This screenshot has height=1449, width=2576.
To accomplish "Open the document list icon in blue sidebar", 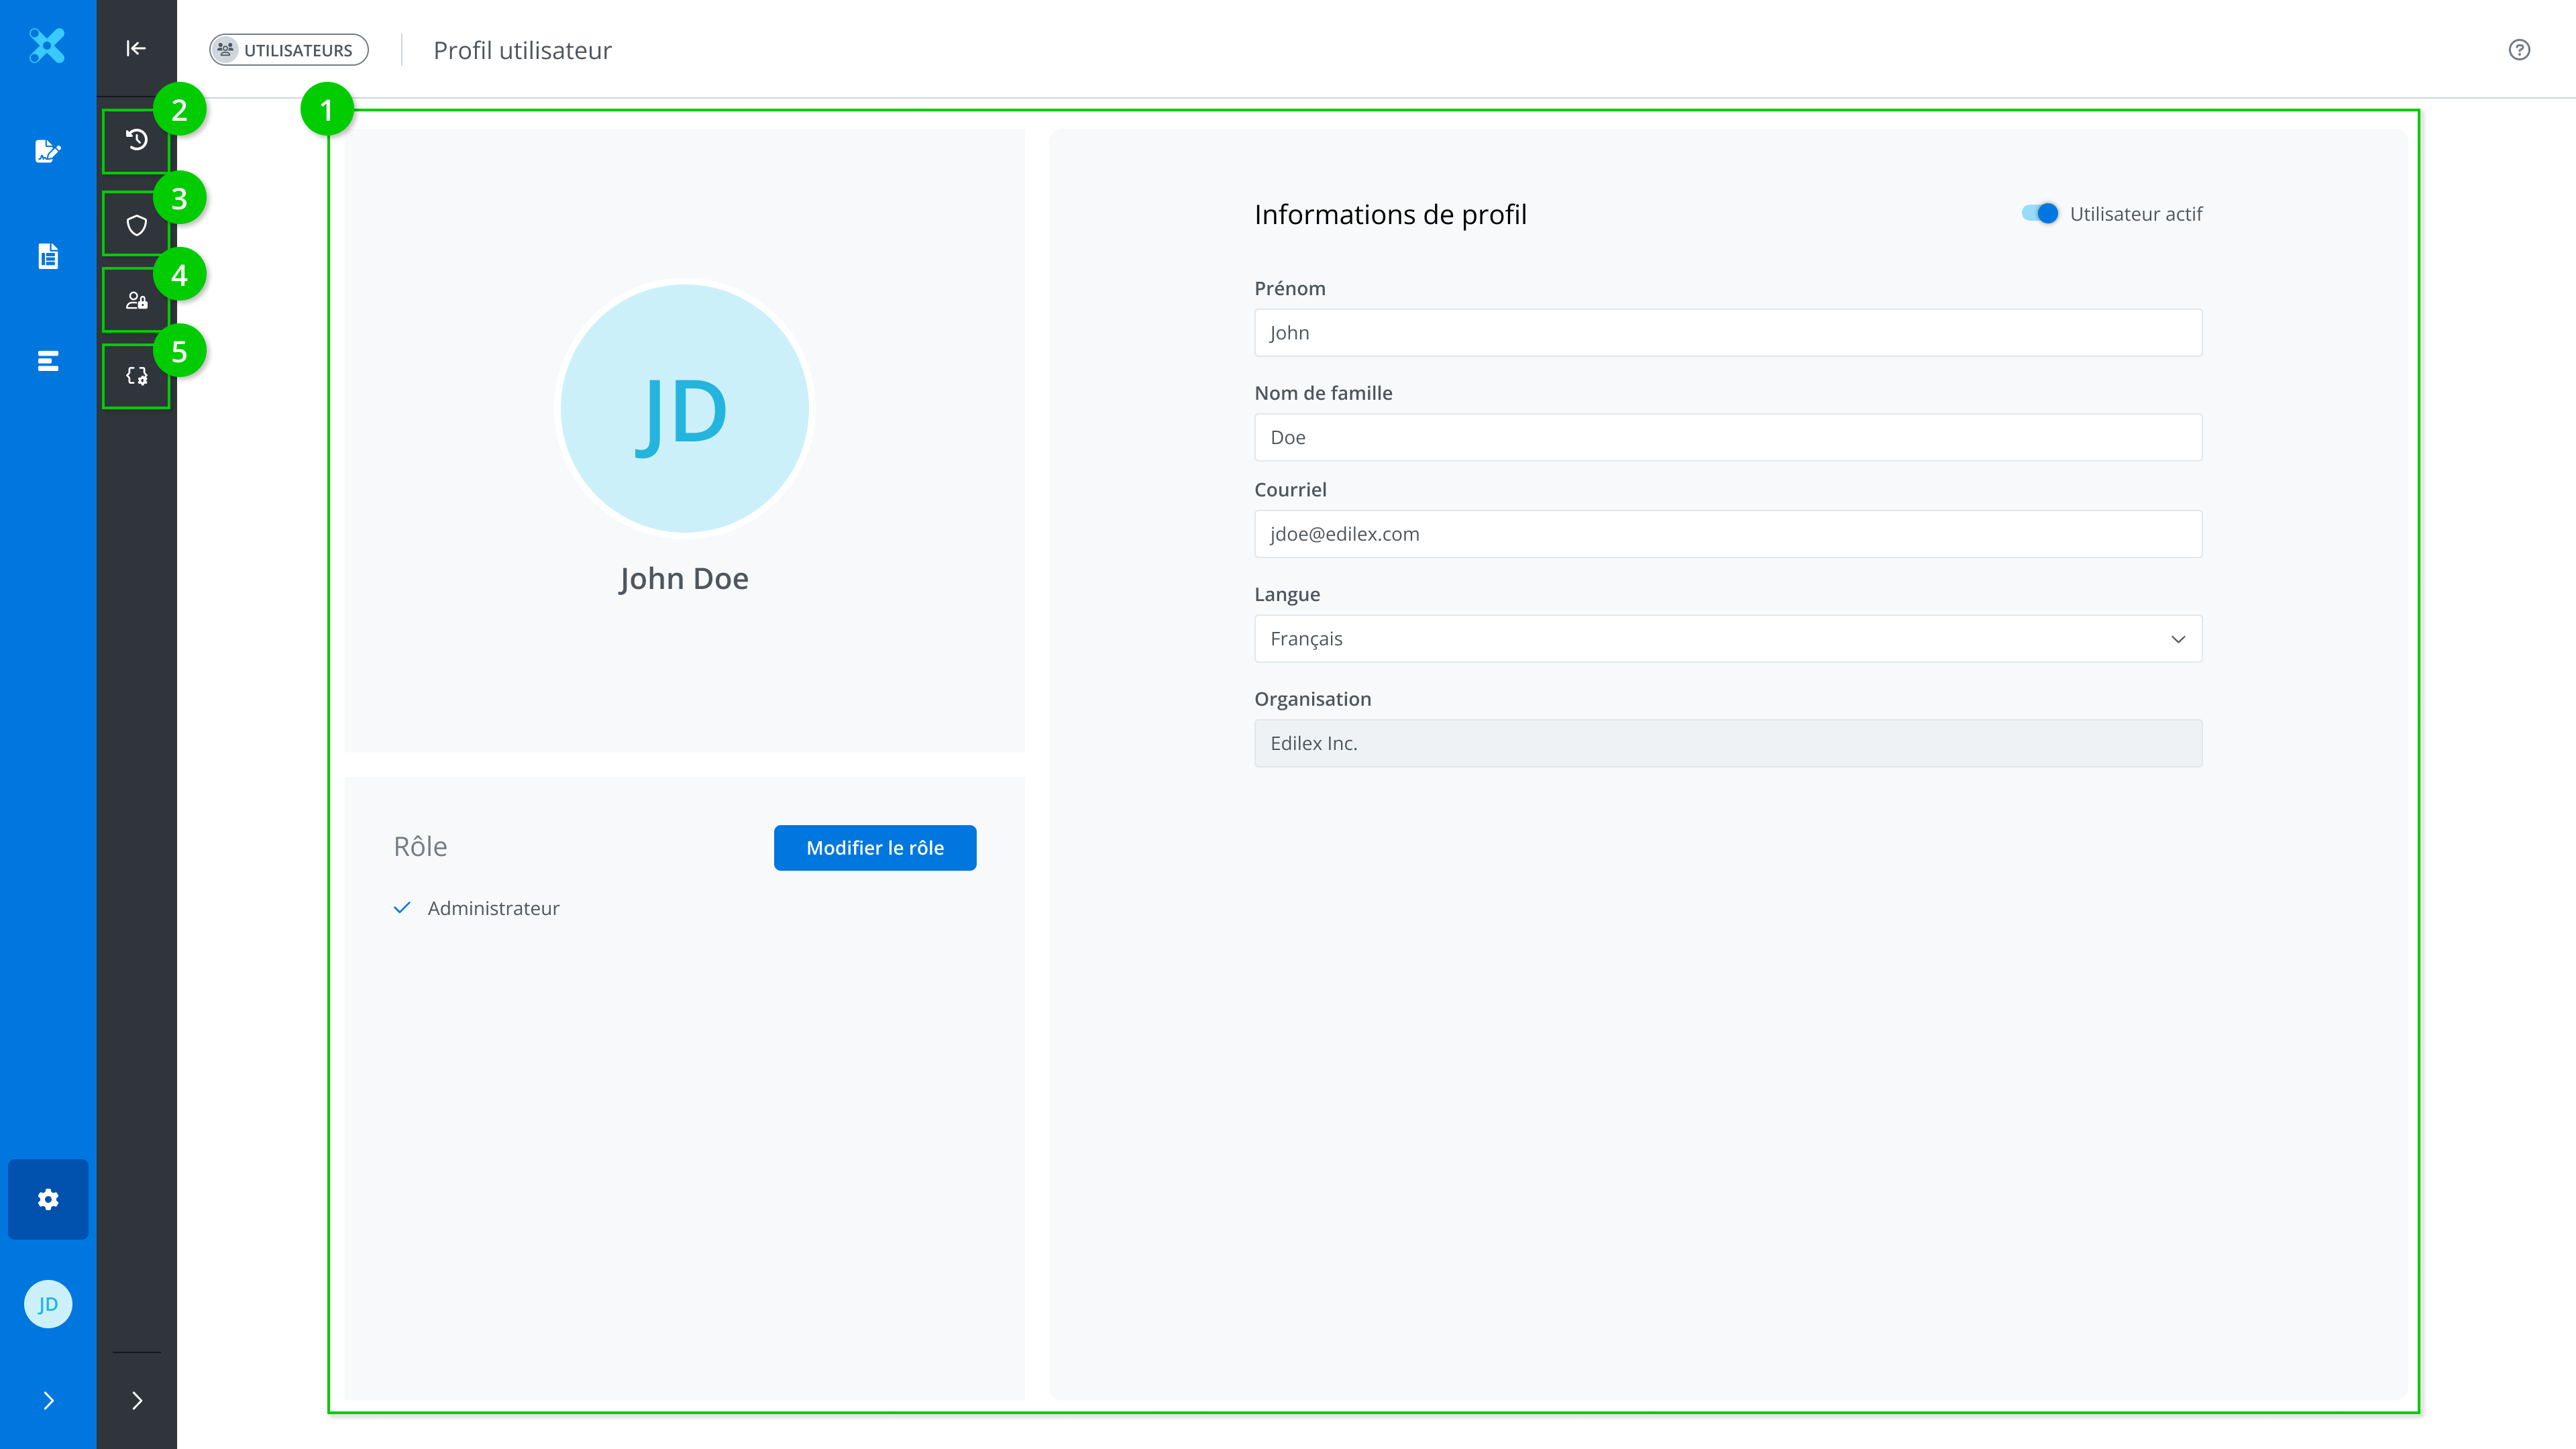I will point(48,256).
